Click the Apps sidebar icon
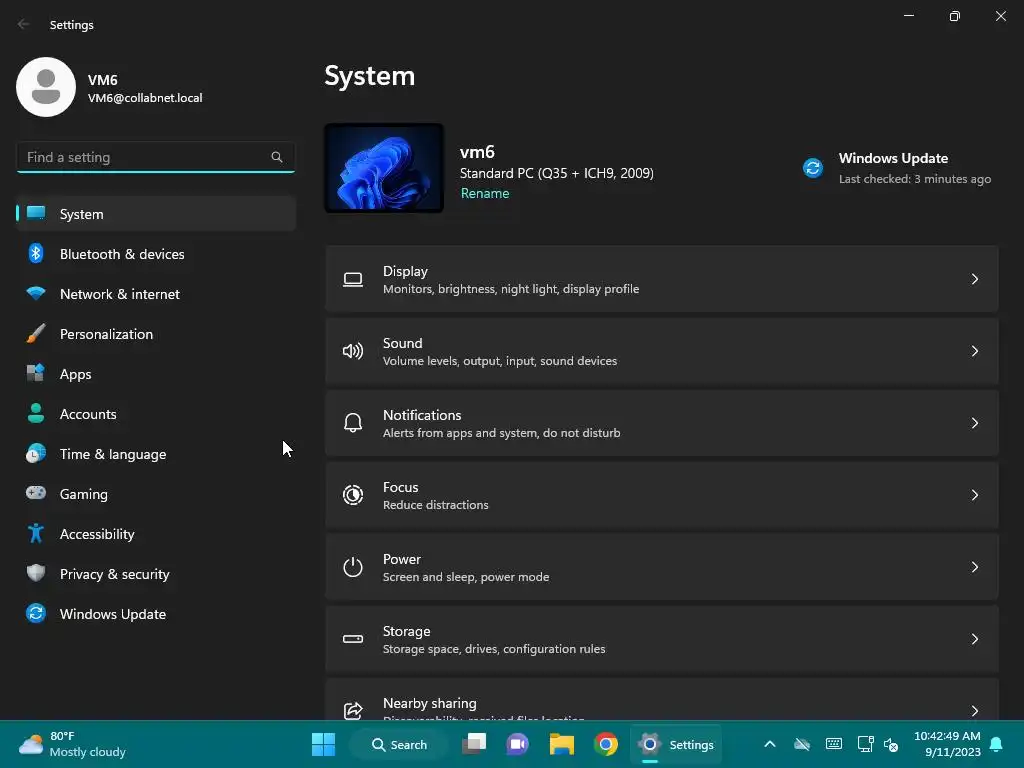Image resolution: width=1024 pixels, height=768 pixels. 36,373
